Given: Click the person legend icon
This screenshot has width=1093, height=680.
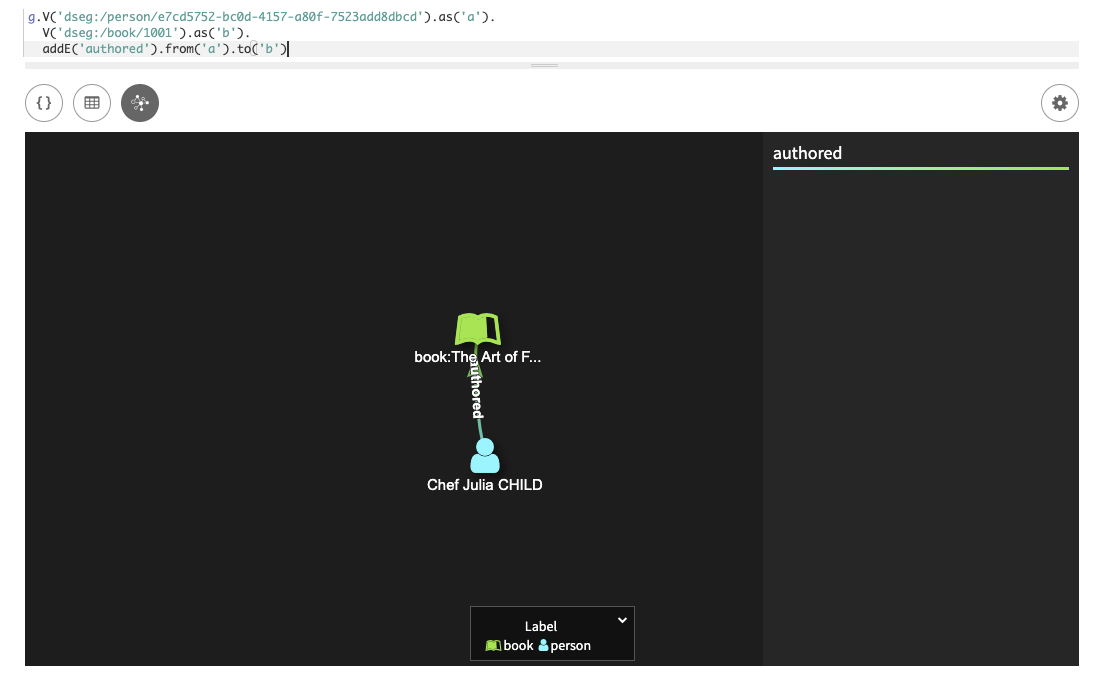Looking at the screenshot, I should [546, 645].
